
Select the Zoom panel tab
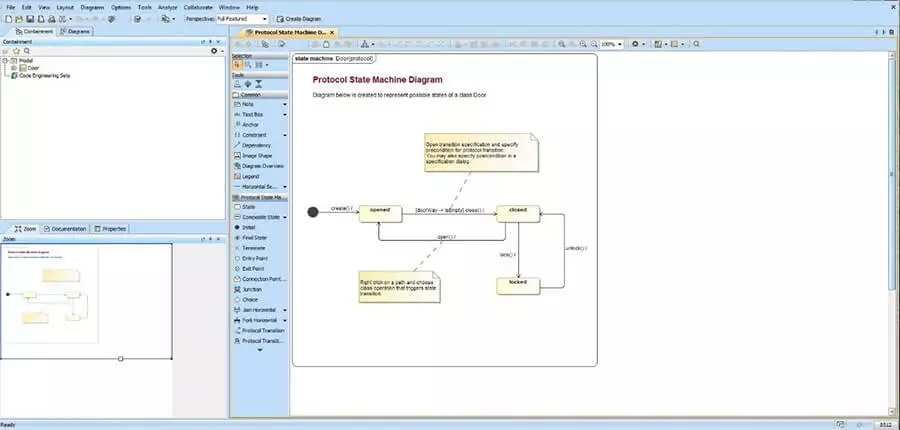click(25, 228)
